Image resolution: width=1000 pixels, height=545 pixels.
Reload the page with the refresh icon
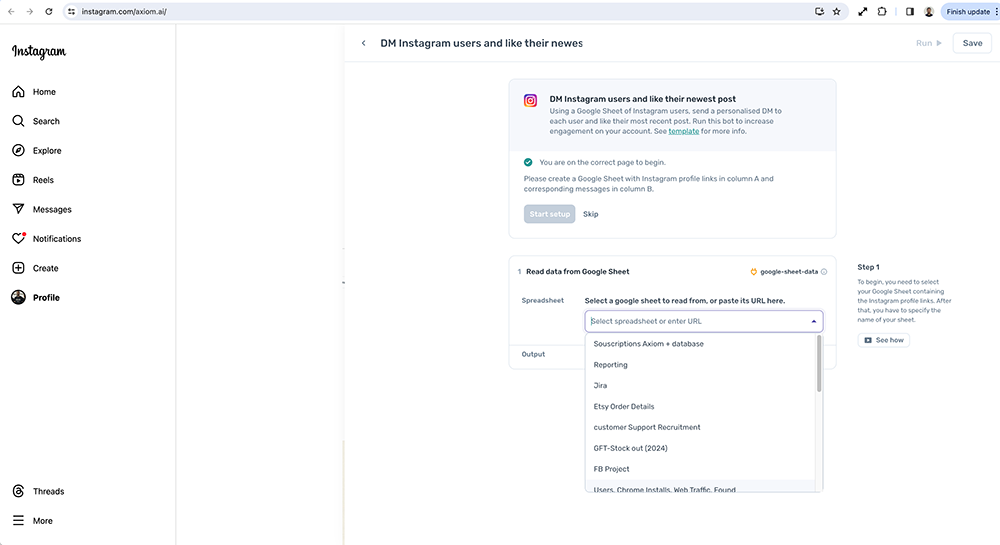pos(48,11)
